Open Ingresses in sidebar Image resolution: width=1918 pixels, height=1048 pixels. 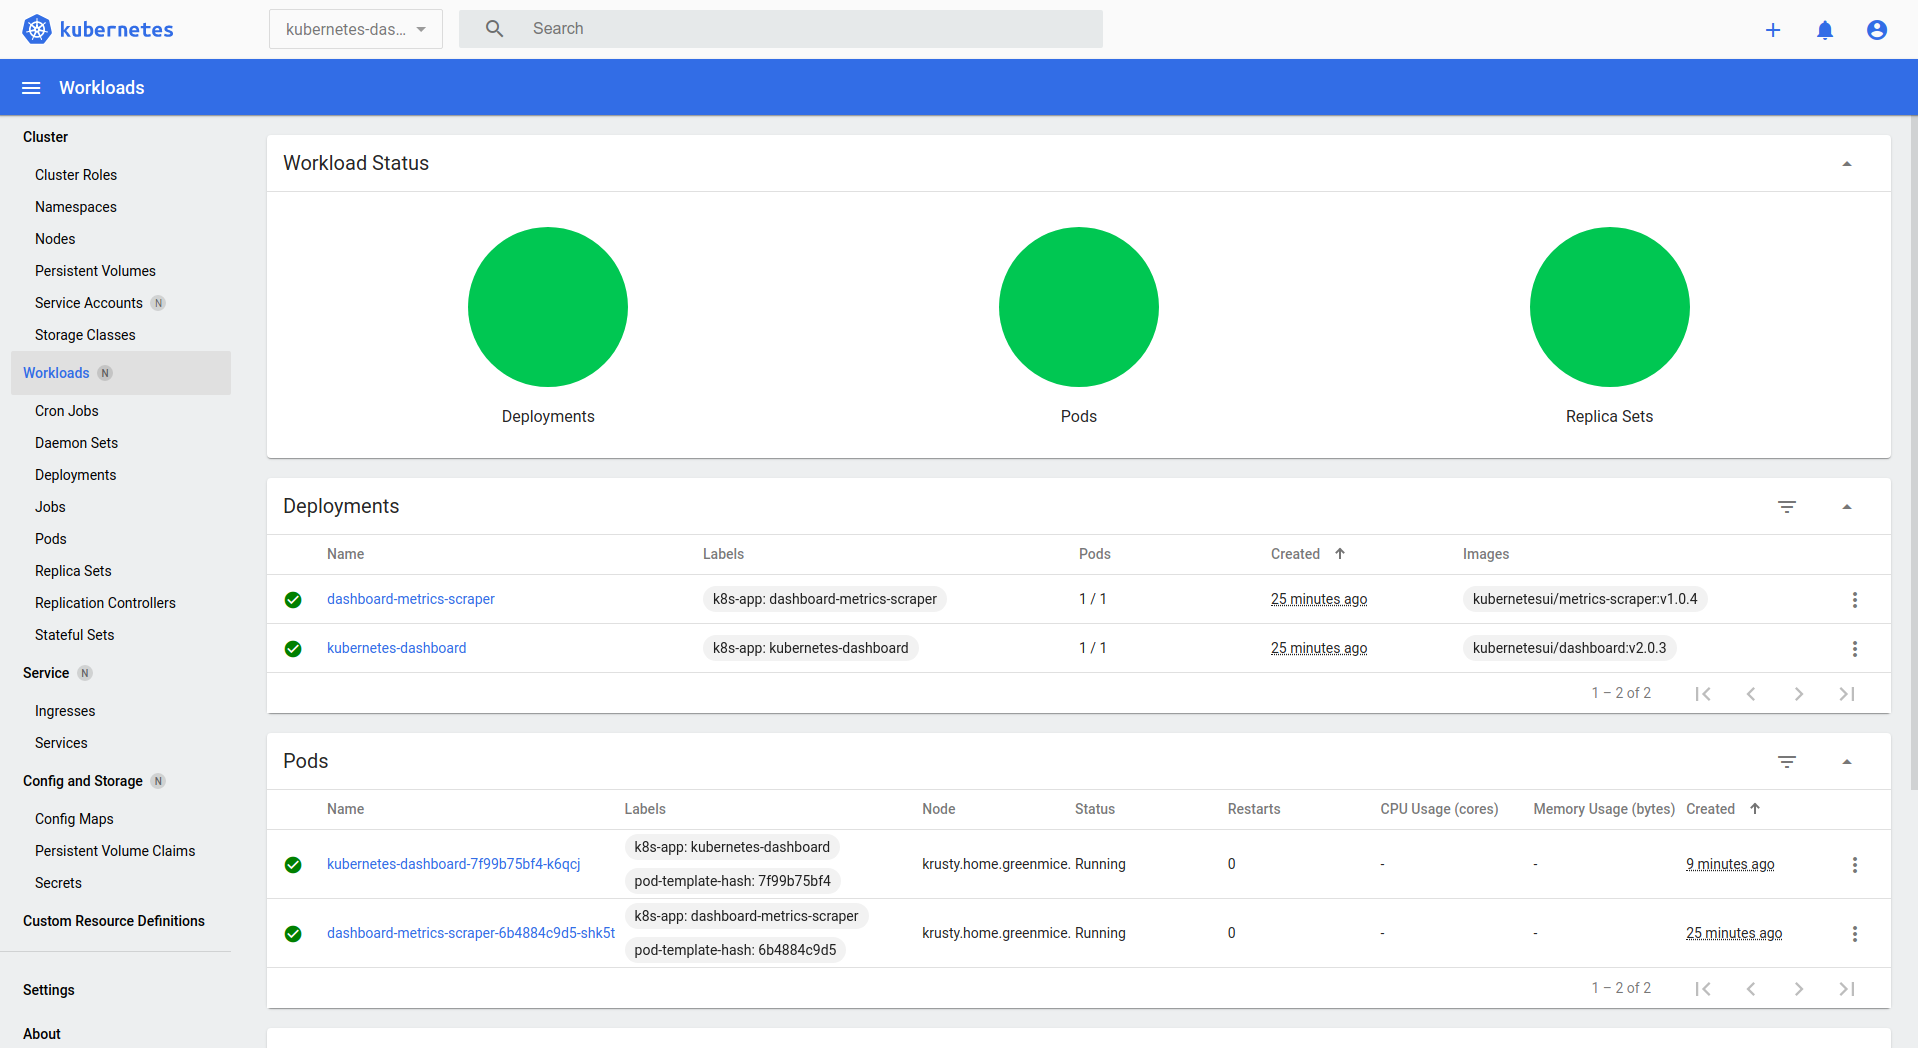coord(65,711)
